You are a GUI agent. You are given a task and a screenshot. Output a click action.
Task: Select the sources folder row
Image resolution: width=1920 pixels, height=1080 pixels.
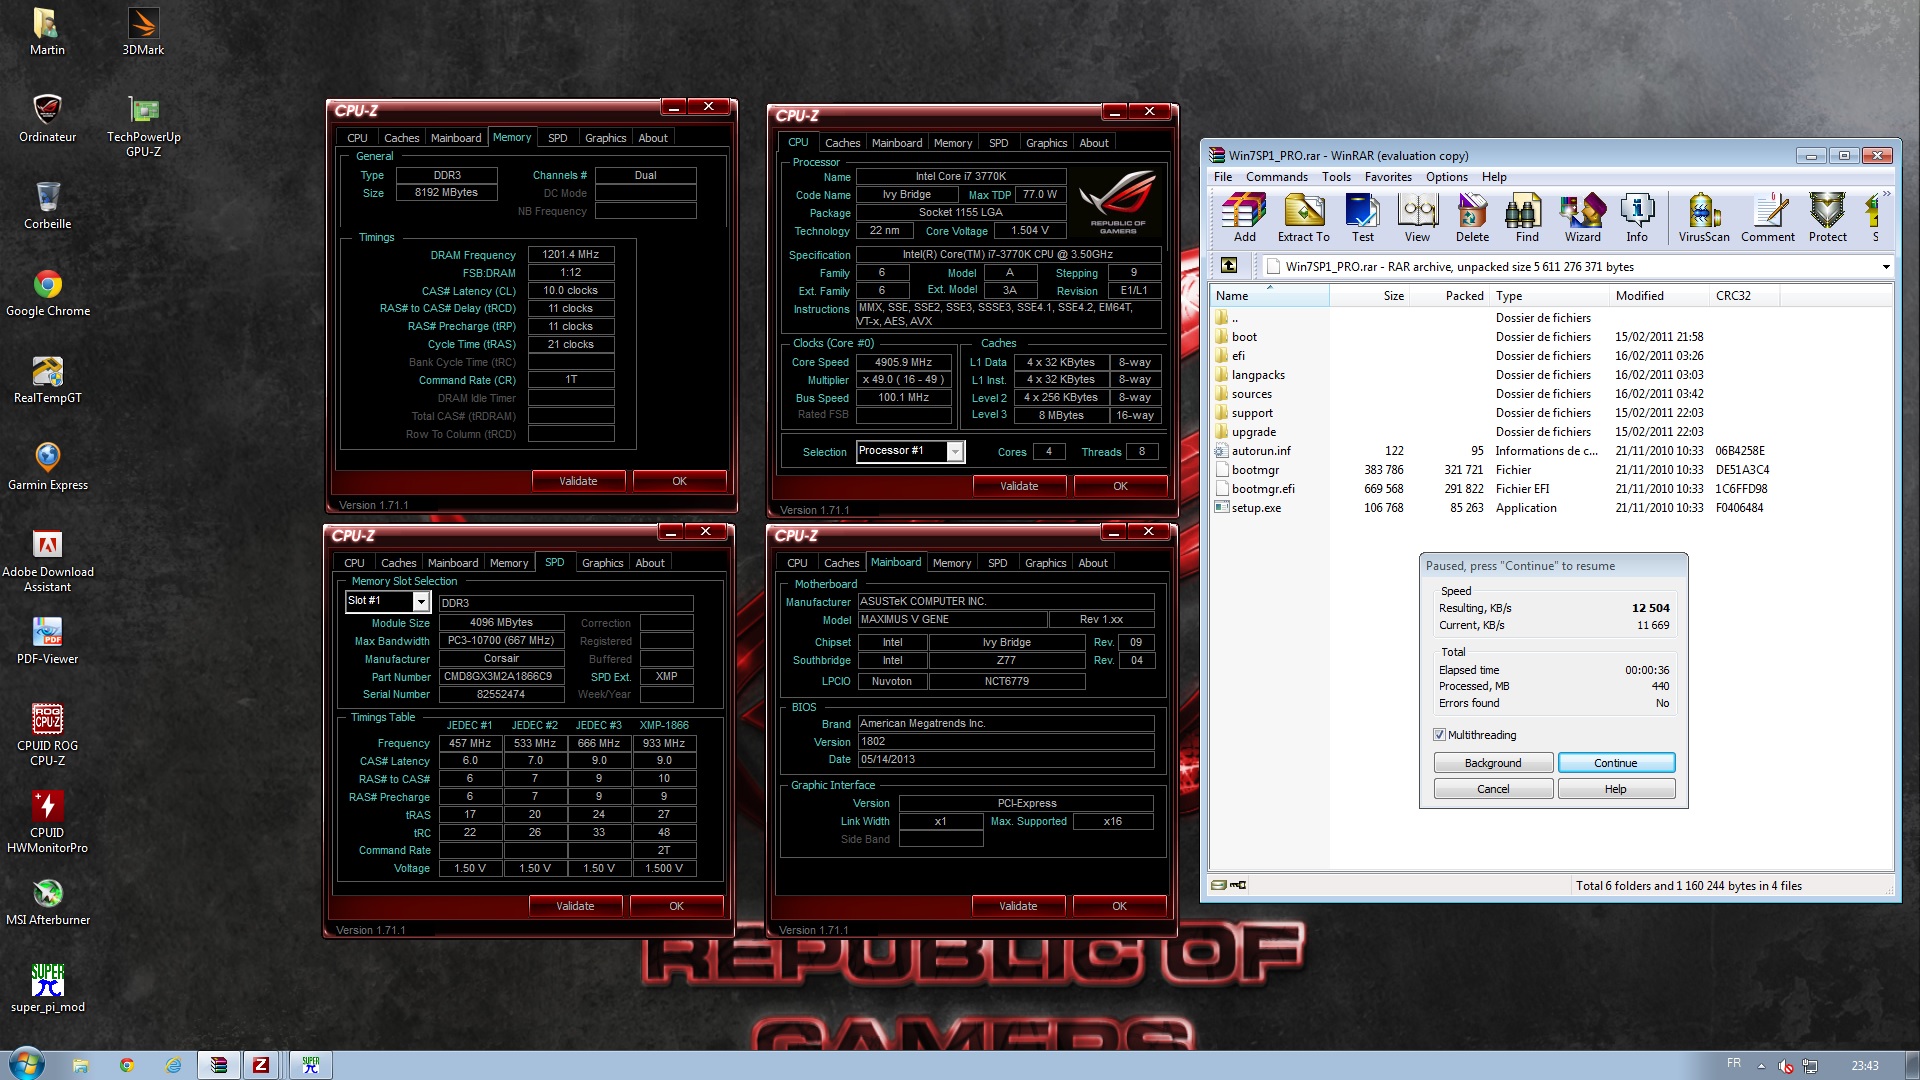pyautogui.click(x=1553, y=394)
